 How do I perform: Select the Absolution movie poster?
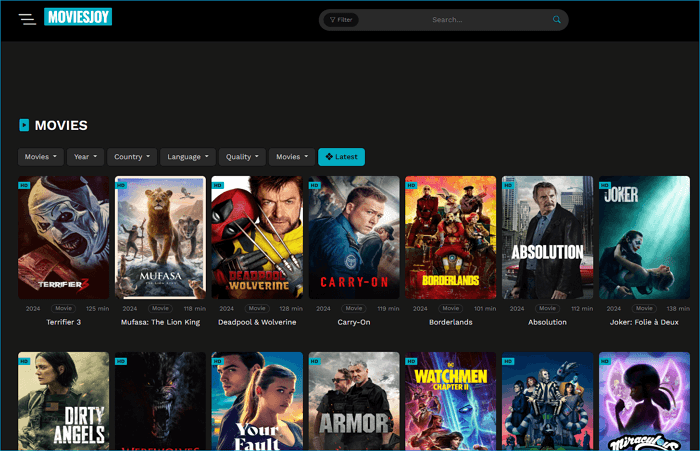coord(547,238)
